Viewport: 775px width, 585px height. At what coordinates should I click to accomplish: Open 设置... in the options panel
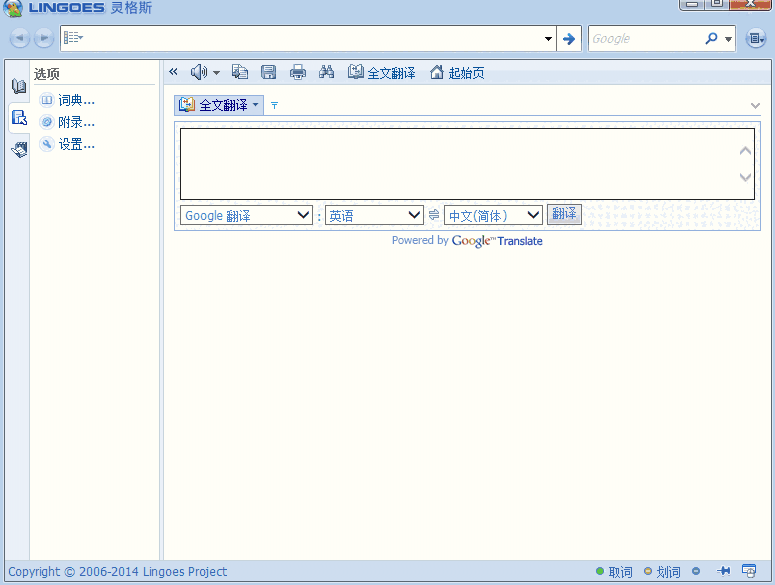coord(76,144)
